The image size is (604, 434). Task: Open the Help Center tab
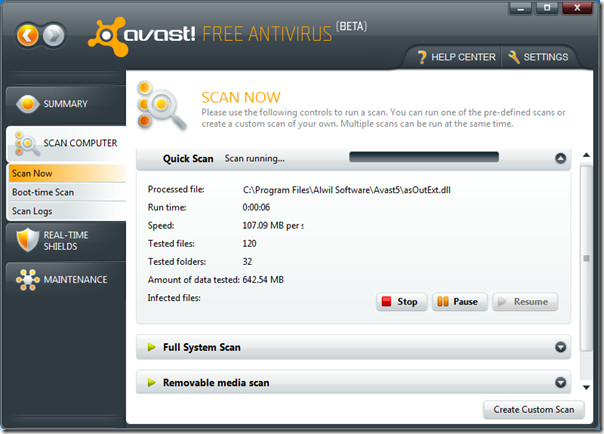click(x=456, y=57)
